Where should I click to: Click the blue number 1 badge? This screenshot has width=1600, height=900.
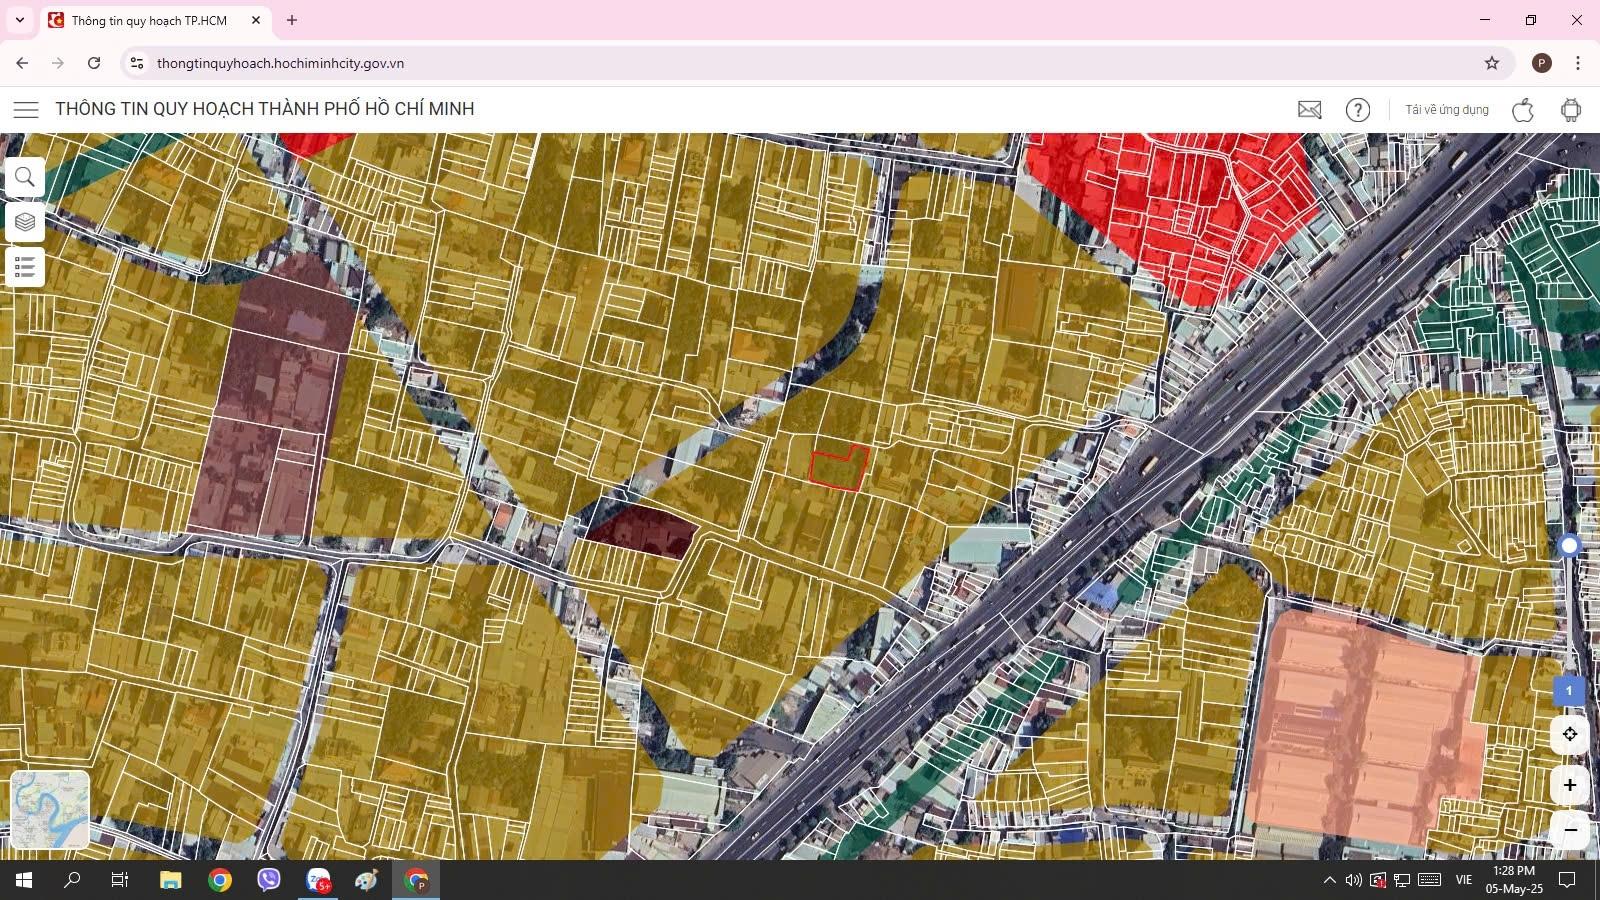click(1567, 691)
